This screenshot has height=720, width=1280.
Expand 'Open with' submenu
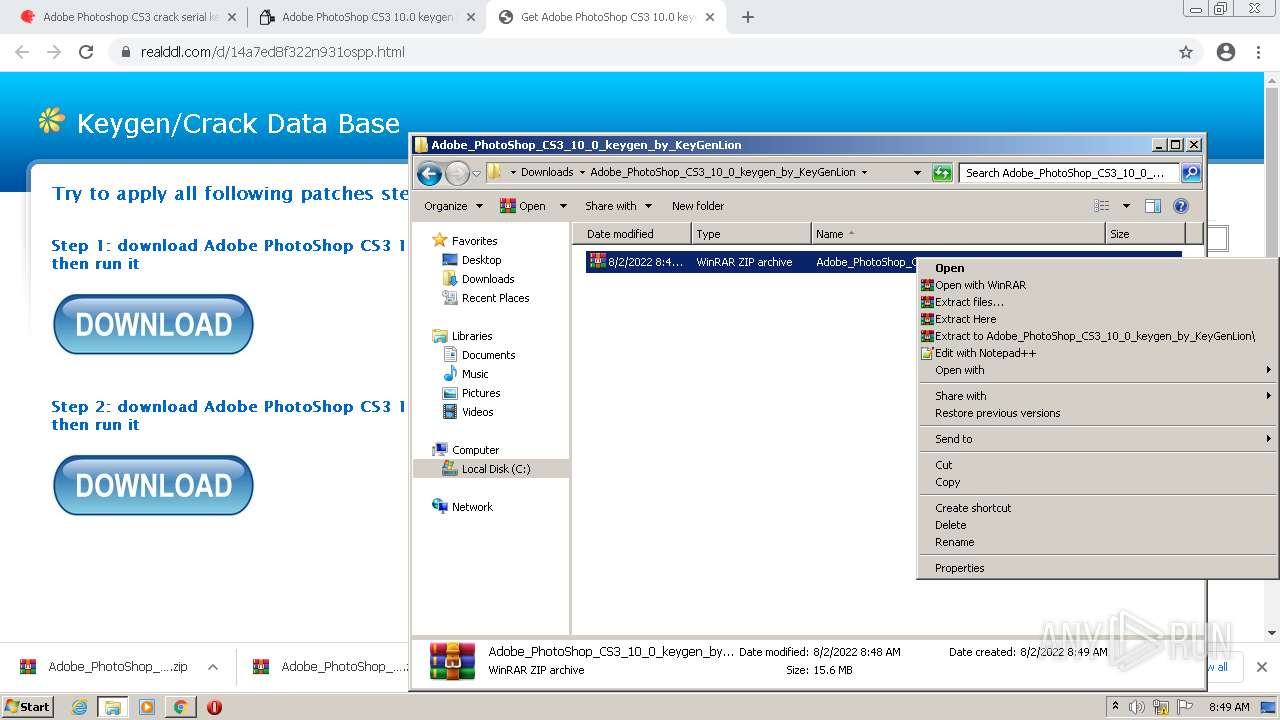(x=1098, y=370)
